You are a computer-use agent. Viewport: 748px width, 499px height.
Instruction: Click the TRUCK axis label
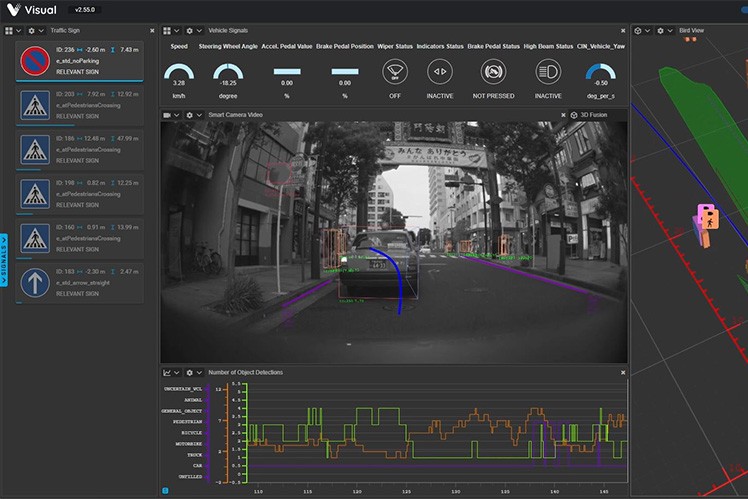point(195,455)
